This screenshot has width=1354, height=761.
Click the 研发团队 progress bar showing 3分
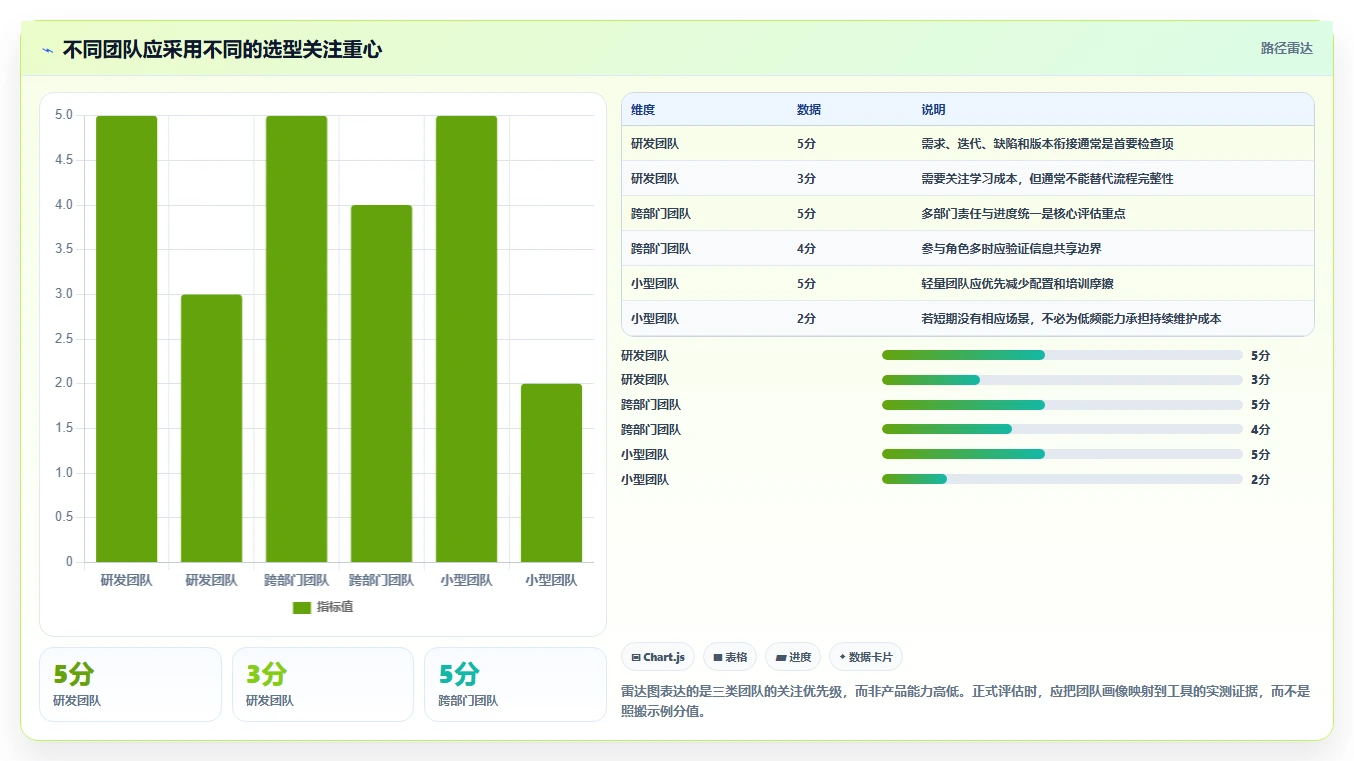point(1062,380)
